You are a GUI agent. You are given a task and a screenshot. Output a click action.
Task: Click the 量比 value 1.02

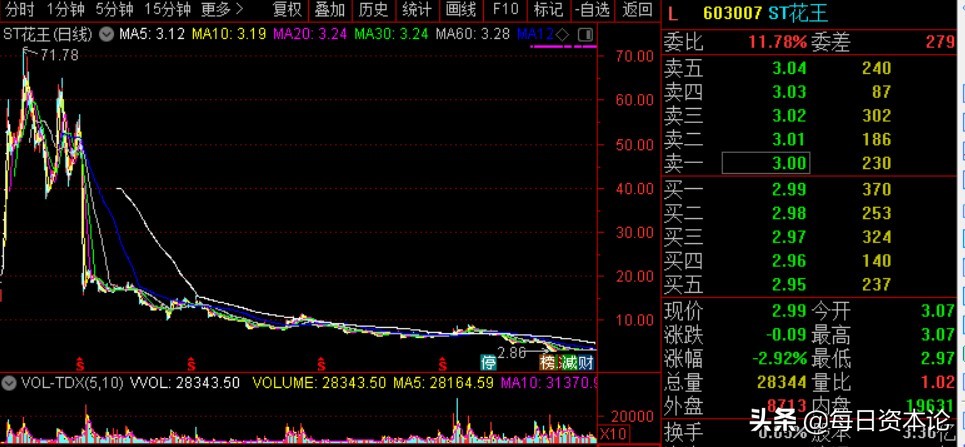(x=939, y=382)
